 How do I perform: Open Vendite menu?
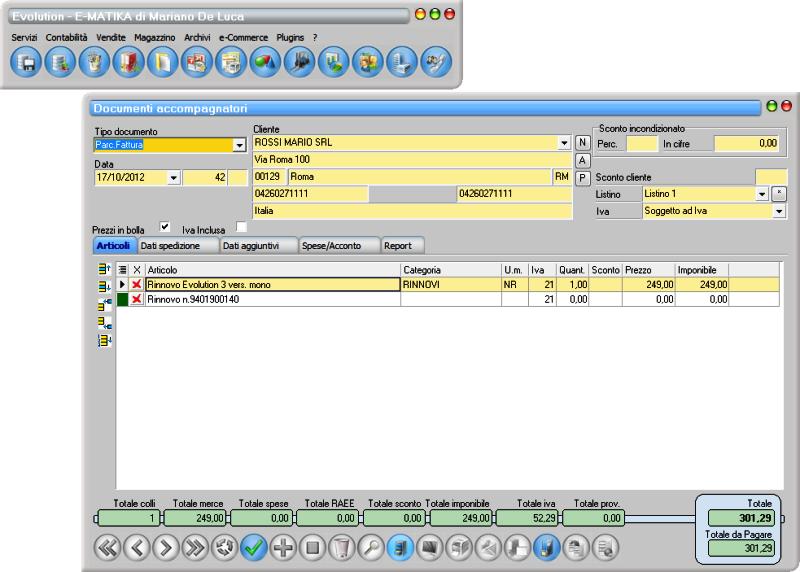[x=111, y=38]
